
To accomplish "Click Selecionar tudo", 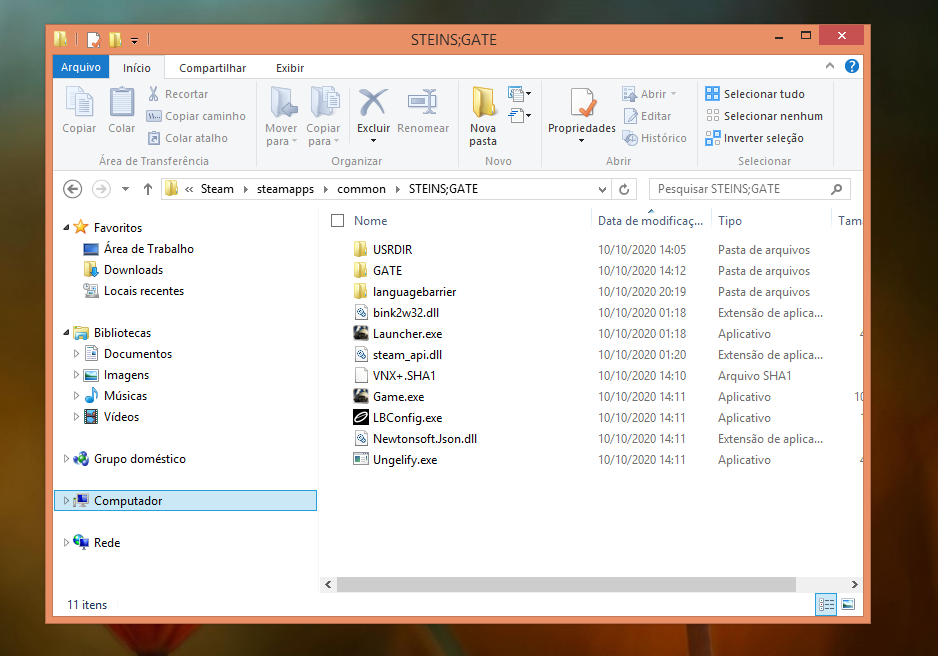I will pos(755,94).
